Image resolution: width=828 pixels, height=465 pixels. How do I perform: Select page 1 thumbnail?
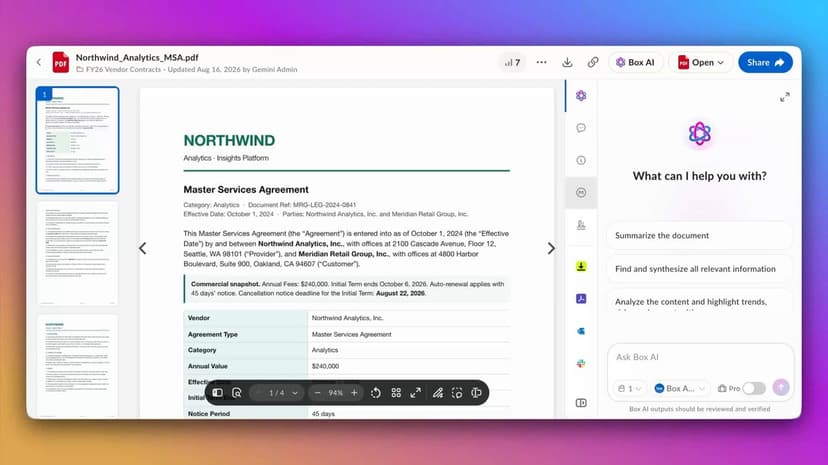click(x=78, y=140)
